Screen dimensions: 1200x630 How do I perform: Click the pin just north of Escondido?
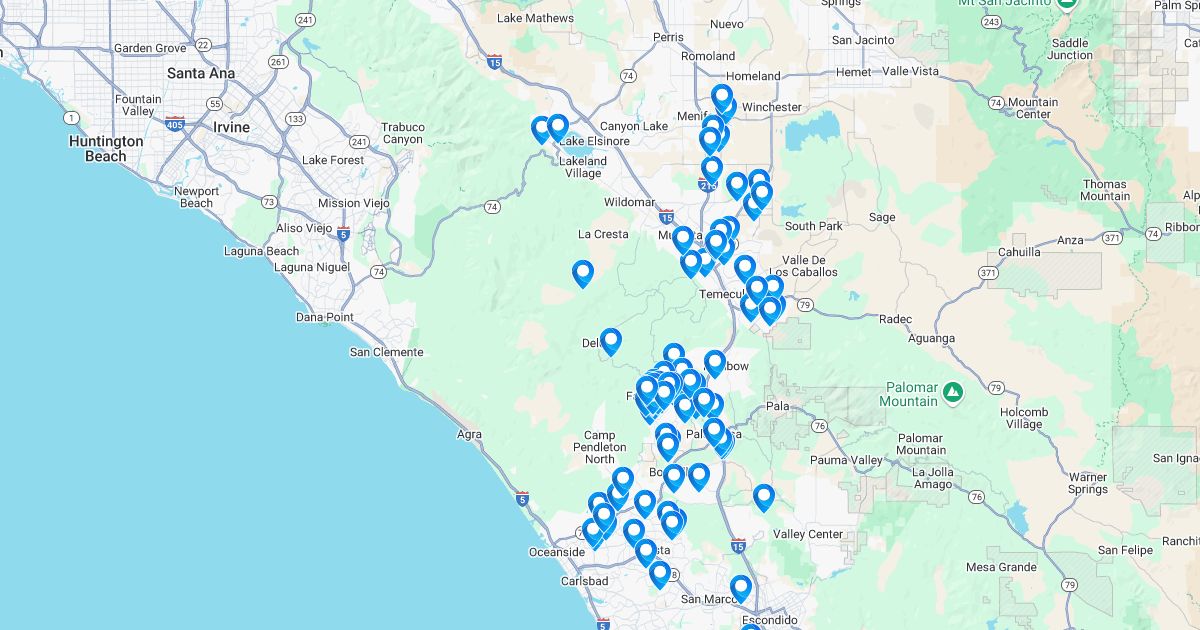(740, 588)
